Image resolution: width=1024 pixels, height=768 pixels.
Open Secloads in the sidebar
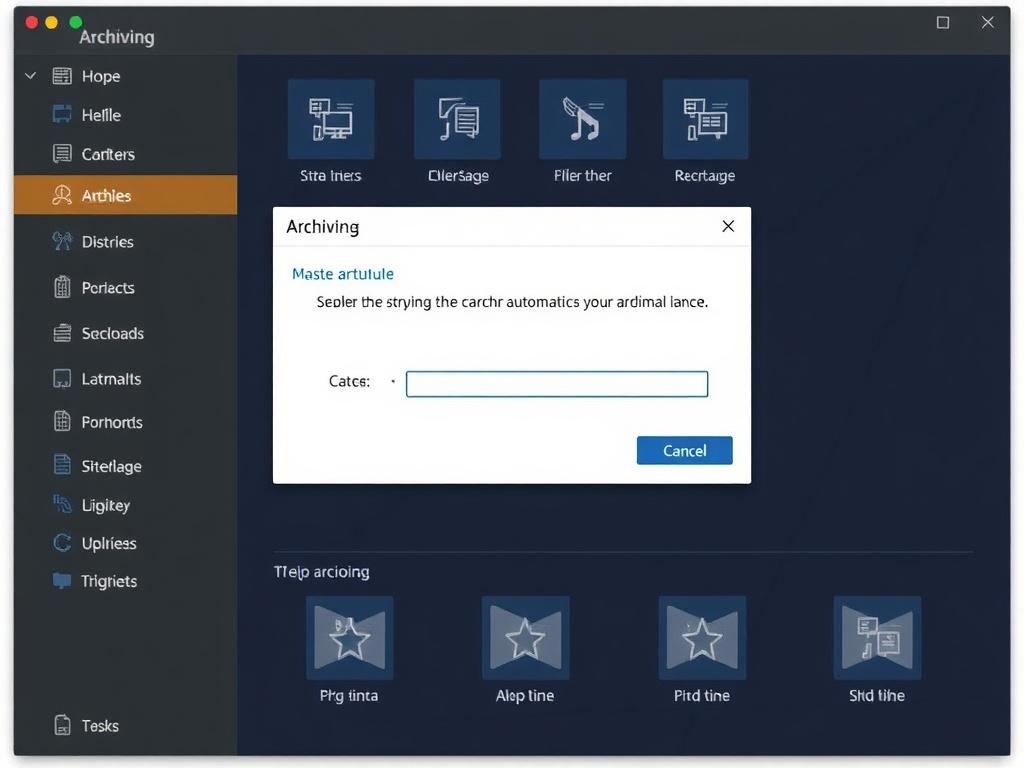[112, 334]
